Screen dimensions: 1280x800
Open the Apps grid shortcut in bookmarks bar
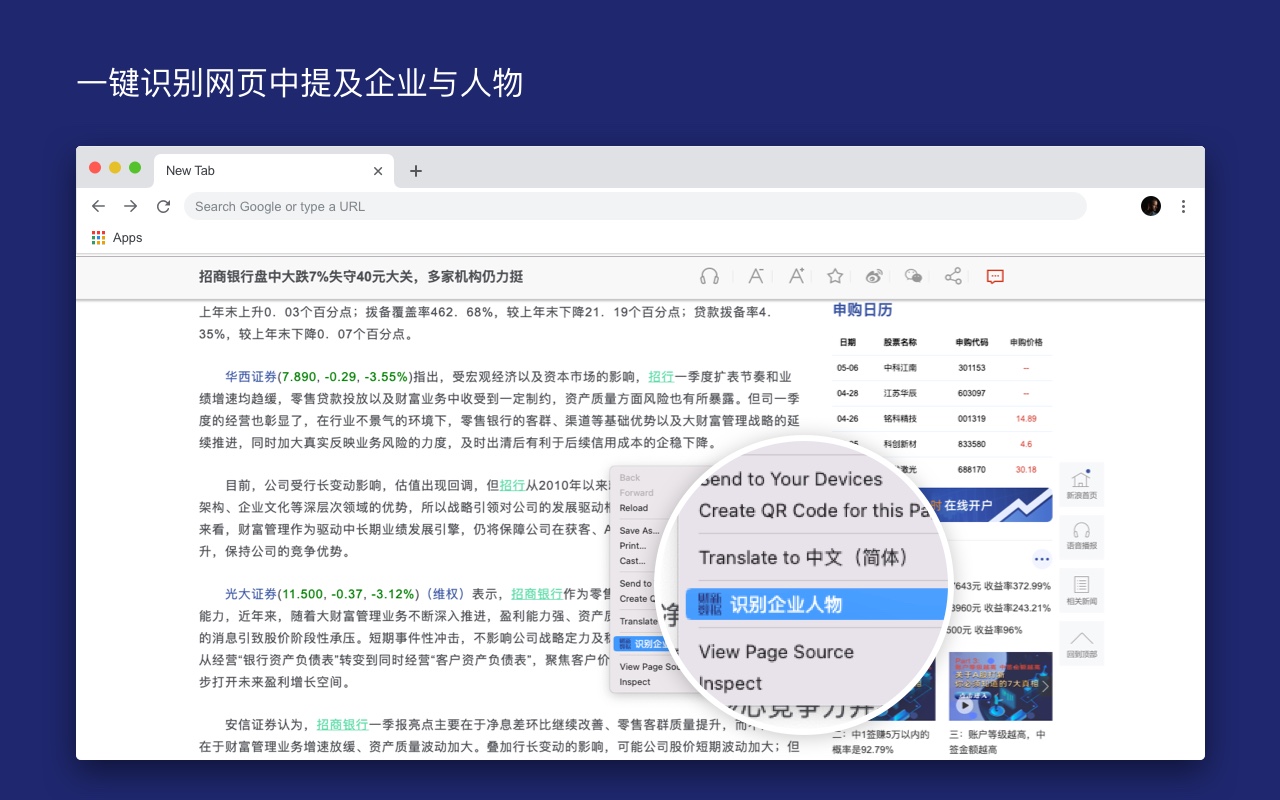tap(117, 238)
